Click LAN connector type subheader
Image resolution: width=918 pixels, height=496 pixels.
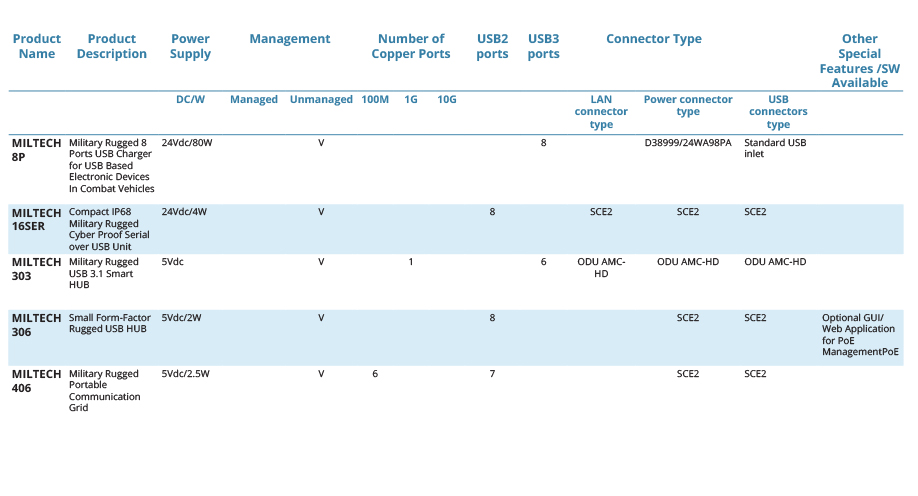tap(601, 112)
